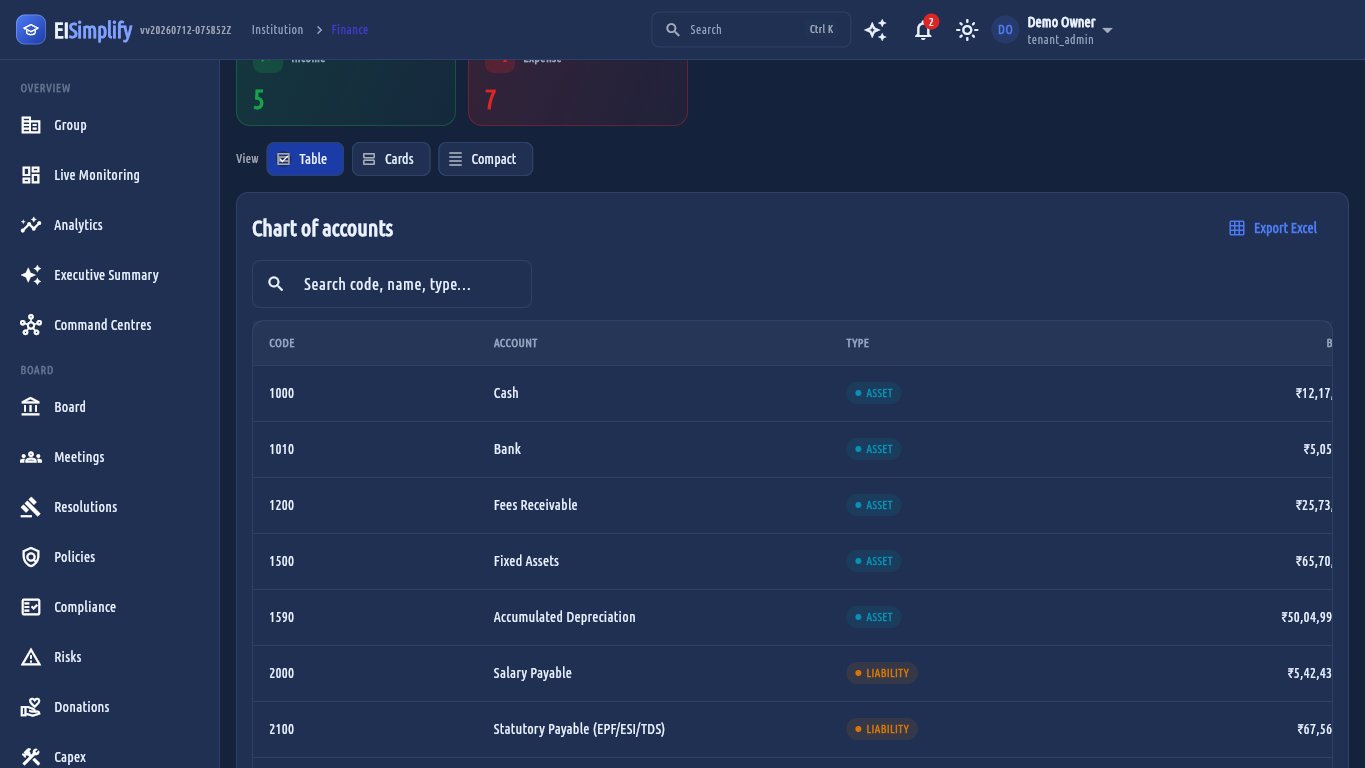The height and width of the screenshot is (768, 1365).
Task: Click the Board bank building icon
Action: [x=31, y=407]
